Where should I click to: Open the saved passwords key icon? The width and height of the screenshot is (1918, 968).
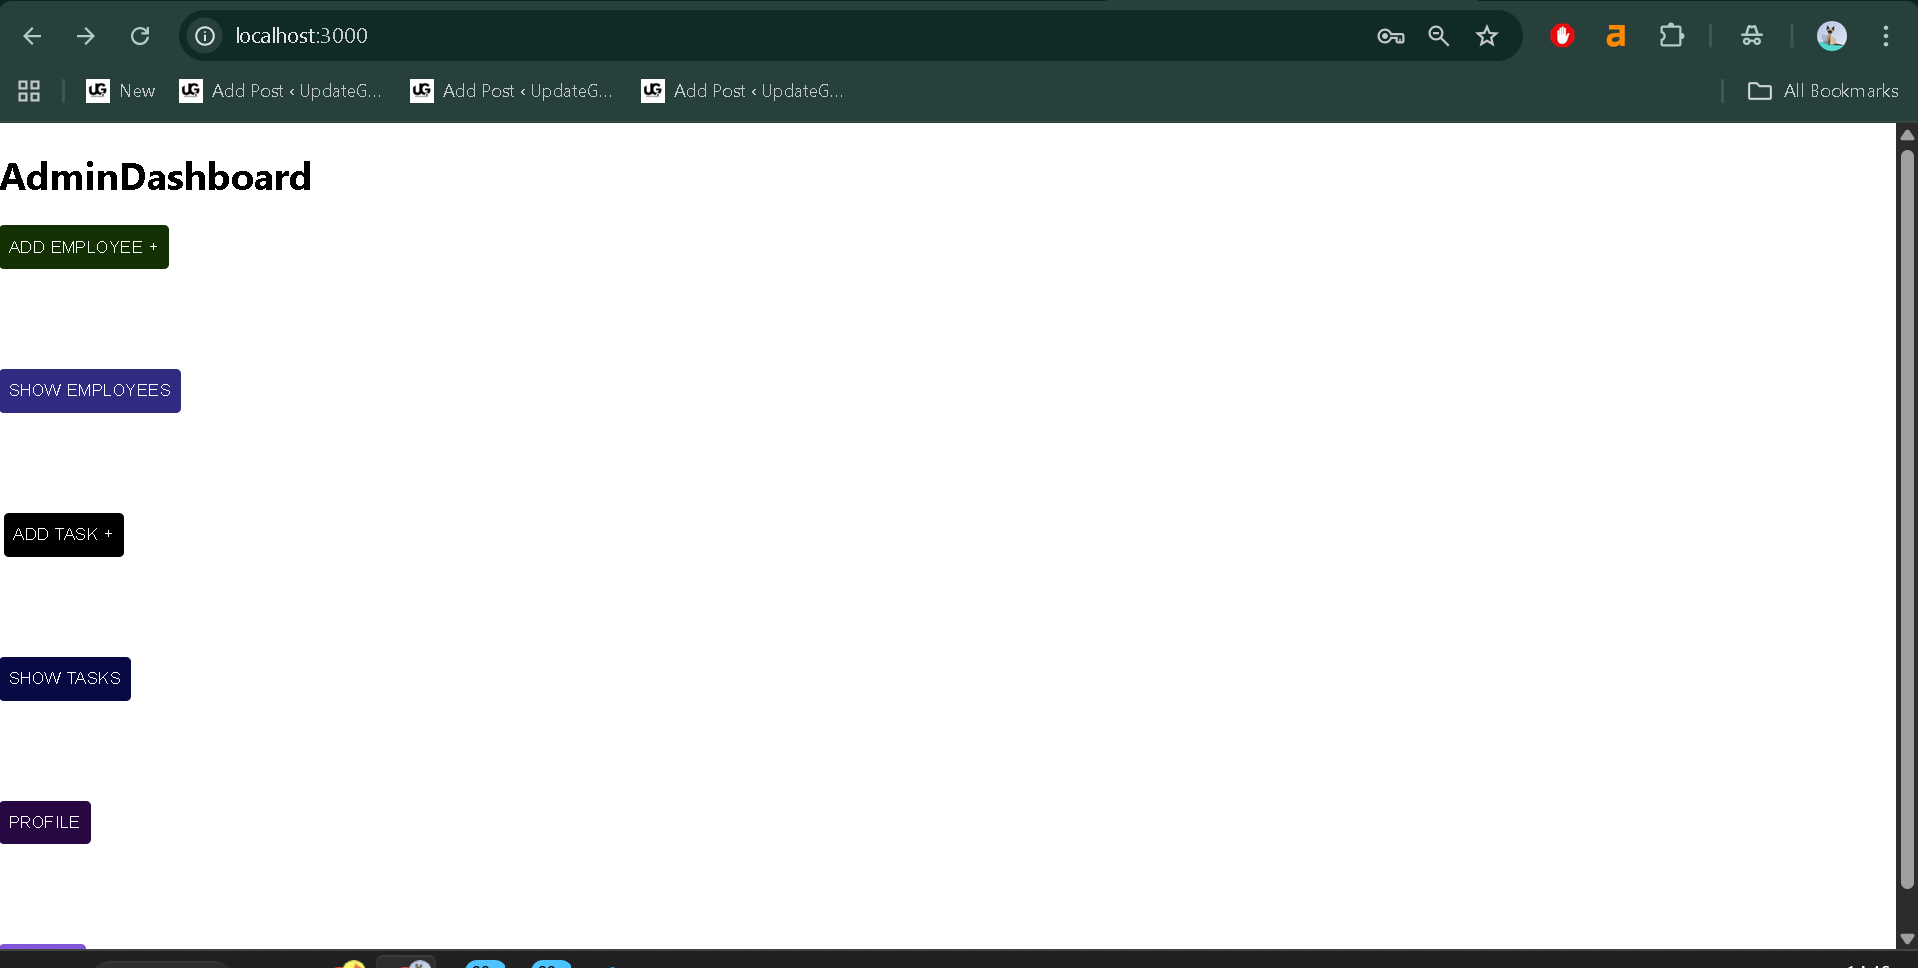[1390, 36]
